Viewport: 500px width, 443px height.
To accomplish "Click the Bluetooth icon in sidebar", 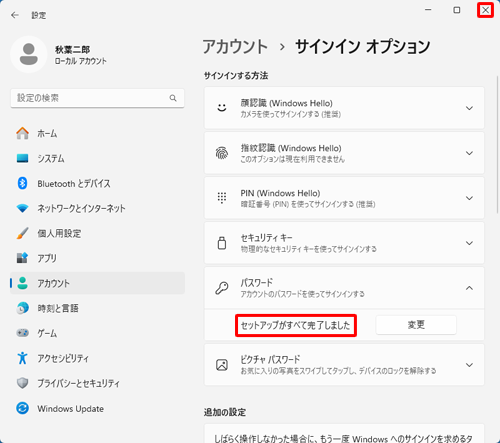I will [x=22, y=183].
